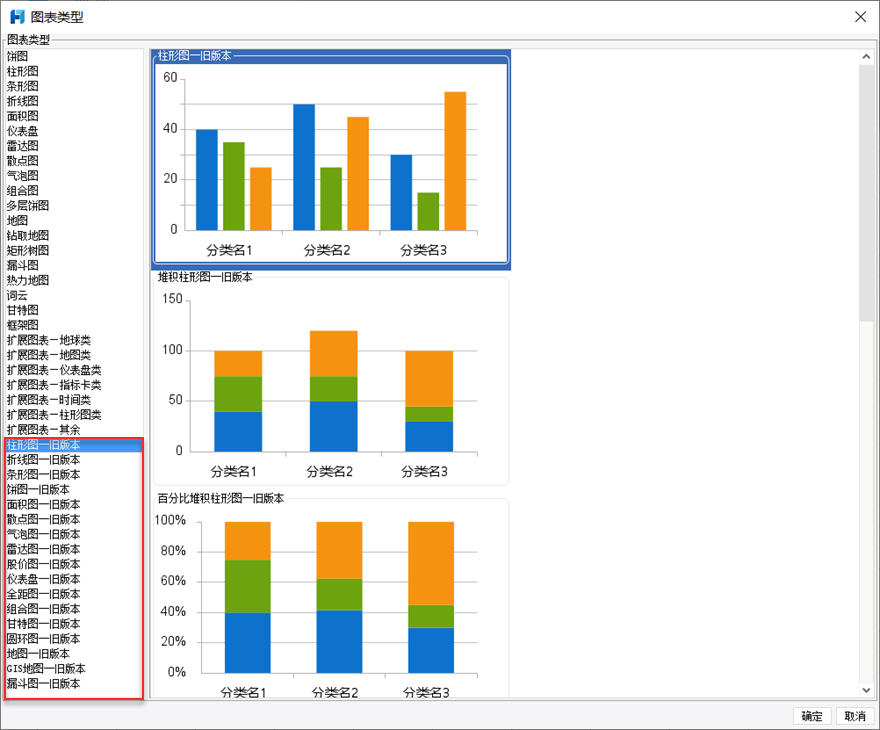Pick the 柱形图一旧版本 preview thumbnail
880x730 pixels.
pos(331,159)
